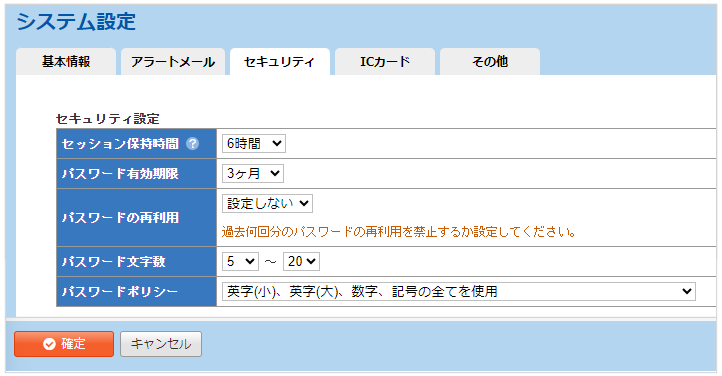
Task: Click the セッション保持時間 row label
Action: point(120,144)
